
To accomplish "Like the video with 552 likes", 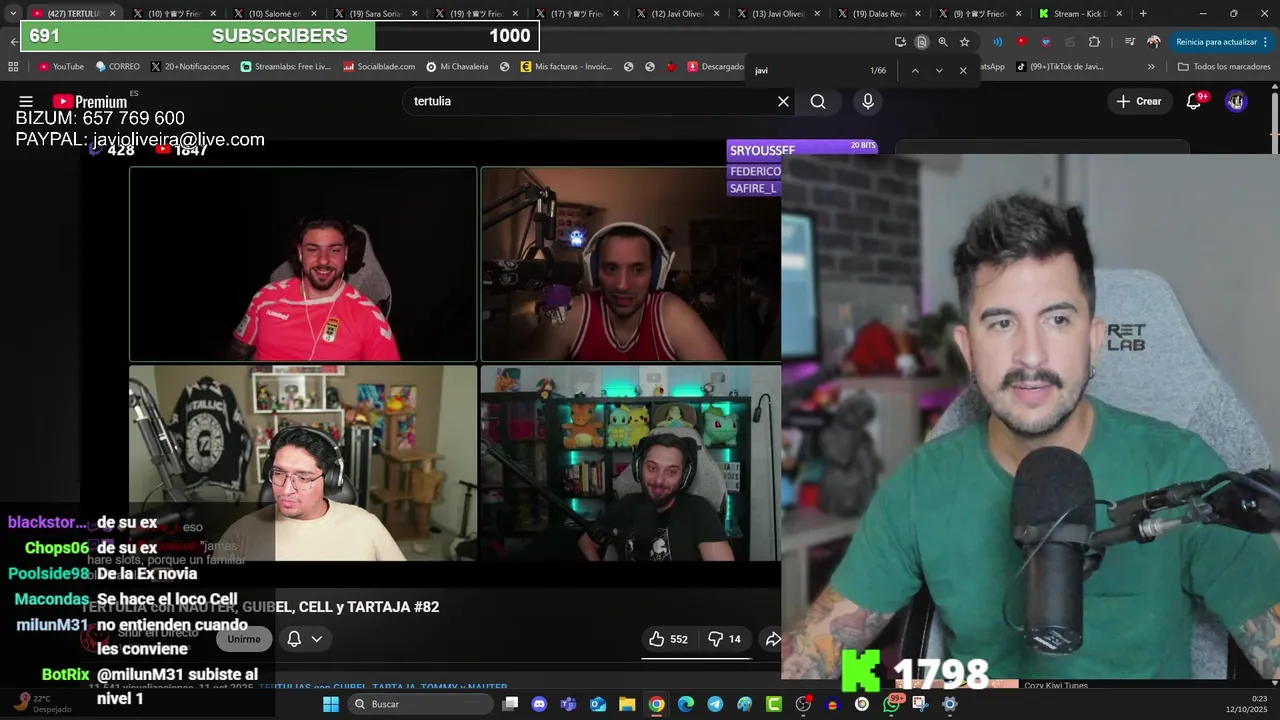I will (x=667, y=639).
